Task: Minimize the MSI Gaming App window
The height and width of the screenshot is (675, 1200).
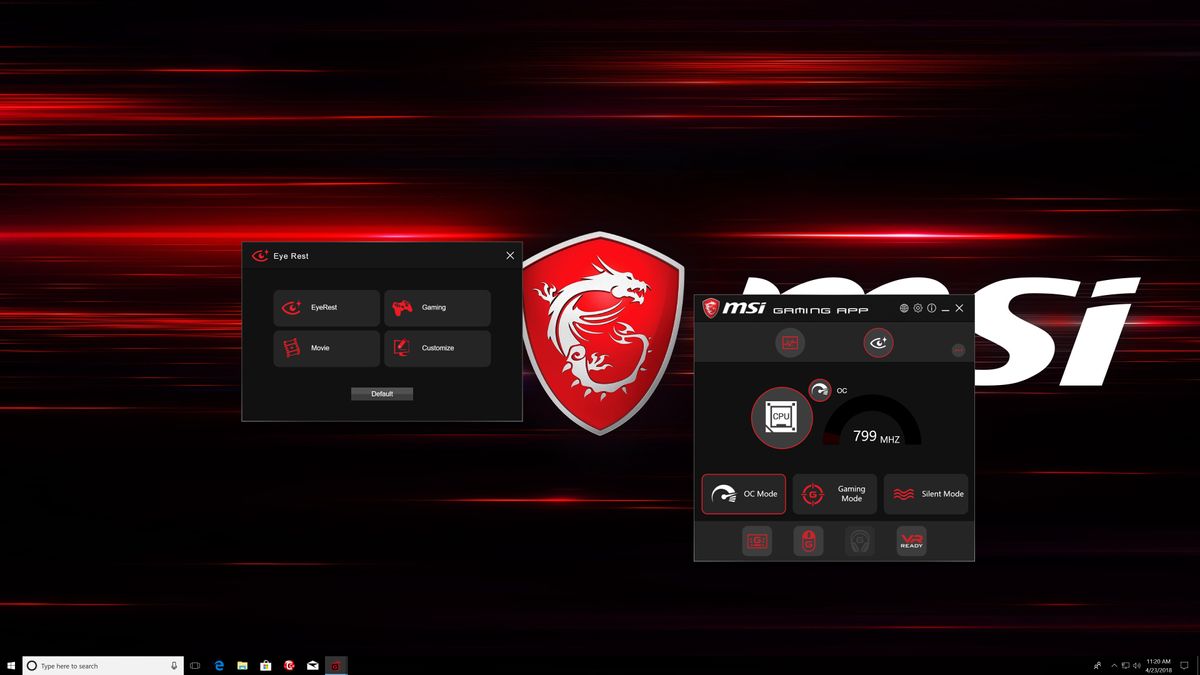Action: (x=945, y=308)
